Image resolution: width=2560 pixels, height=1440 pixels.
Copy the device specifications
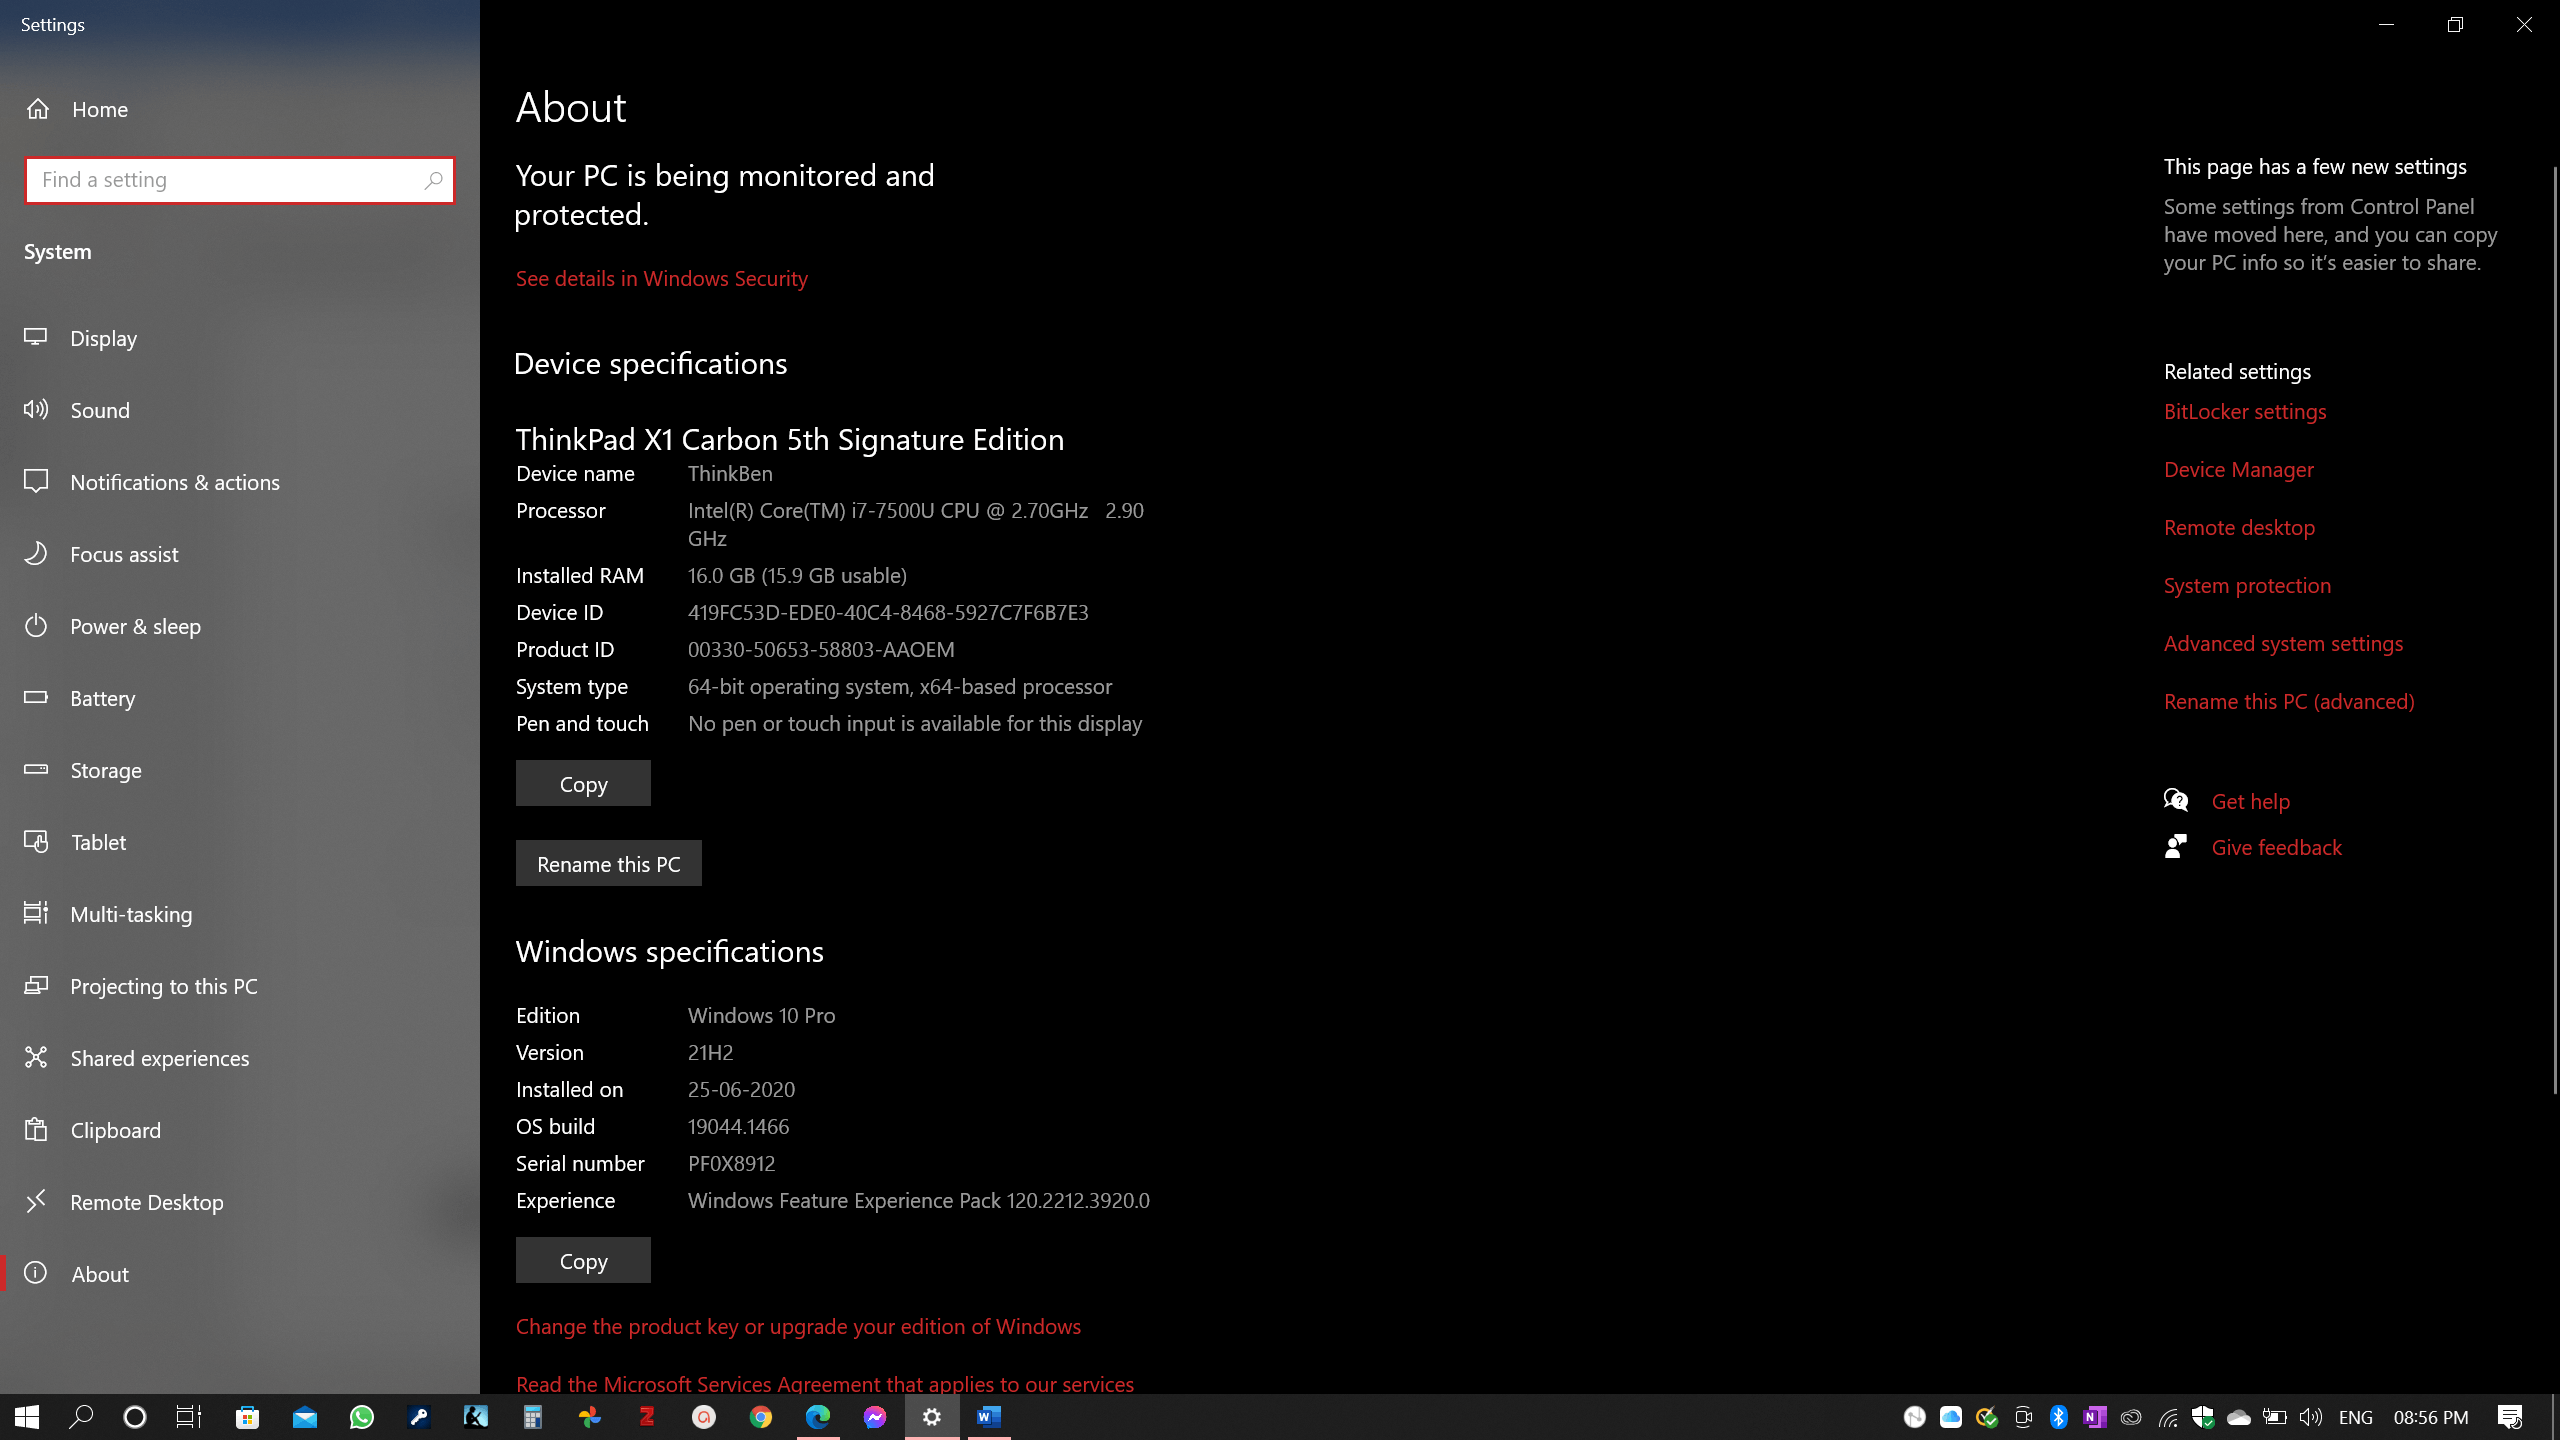(x=583, y=784)
